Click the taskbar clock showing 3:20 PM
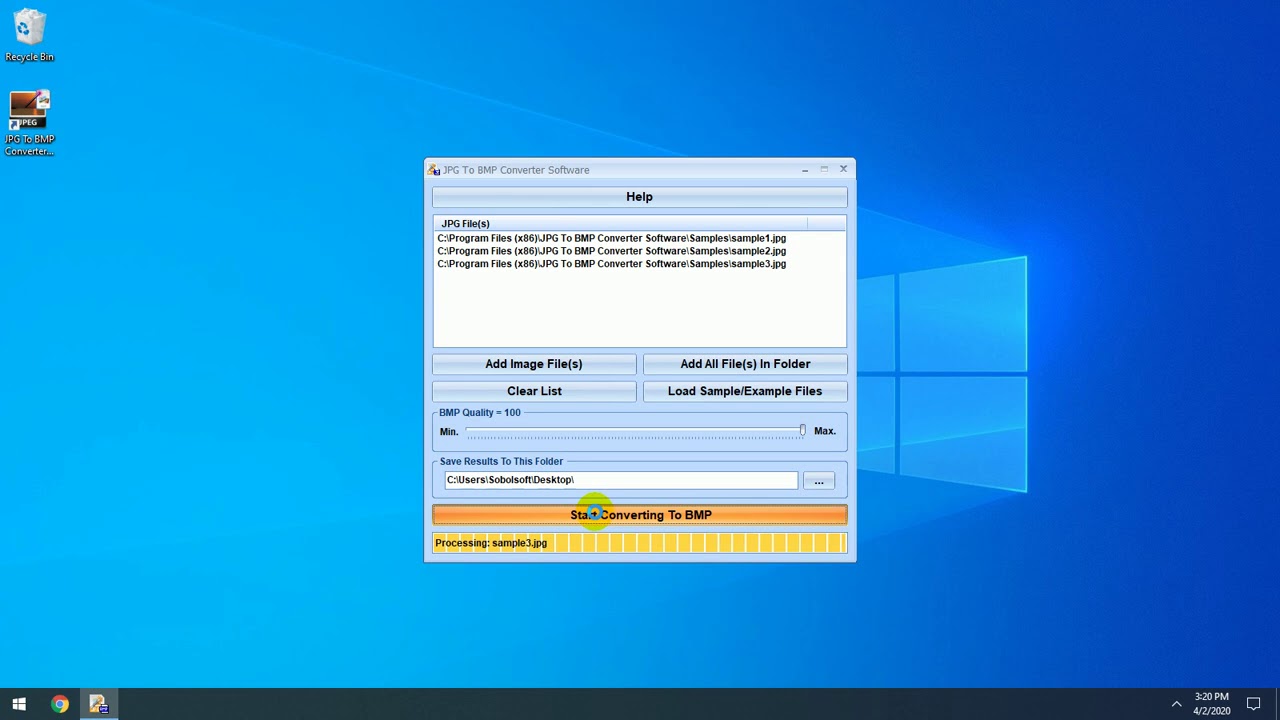Image resolution: width=1280 pixels, height=720 pixels. [1211, 704]
